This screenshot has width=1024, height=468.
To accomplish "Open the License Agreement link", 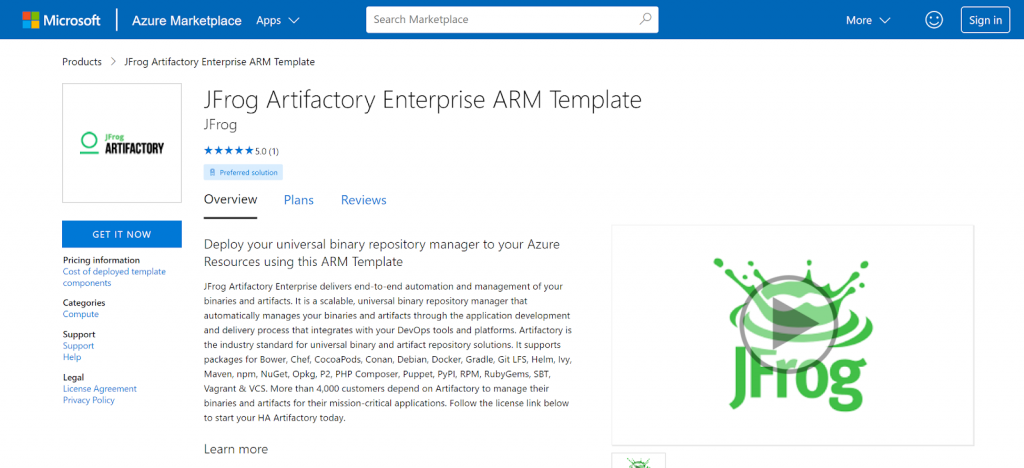I will [x=100, y=389].
